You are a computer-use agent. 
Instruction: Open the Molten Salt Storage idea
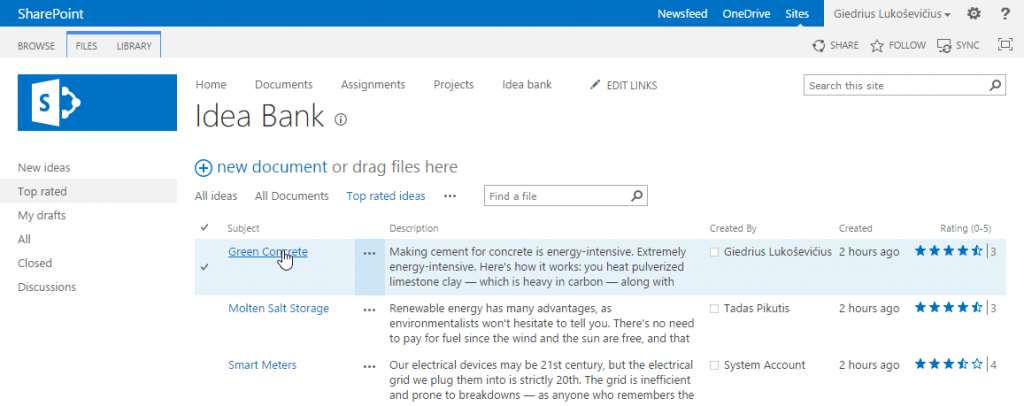(278, 308)
